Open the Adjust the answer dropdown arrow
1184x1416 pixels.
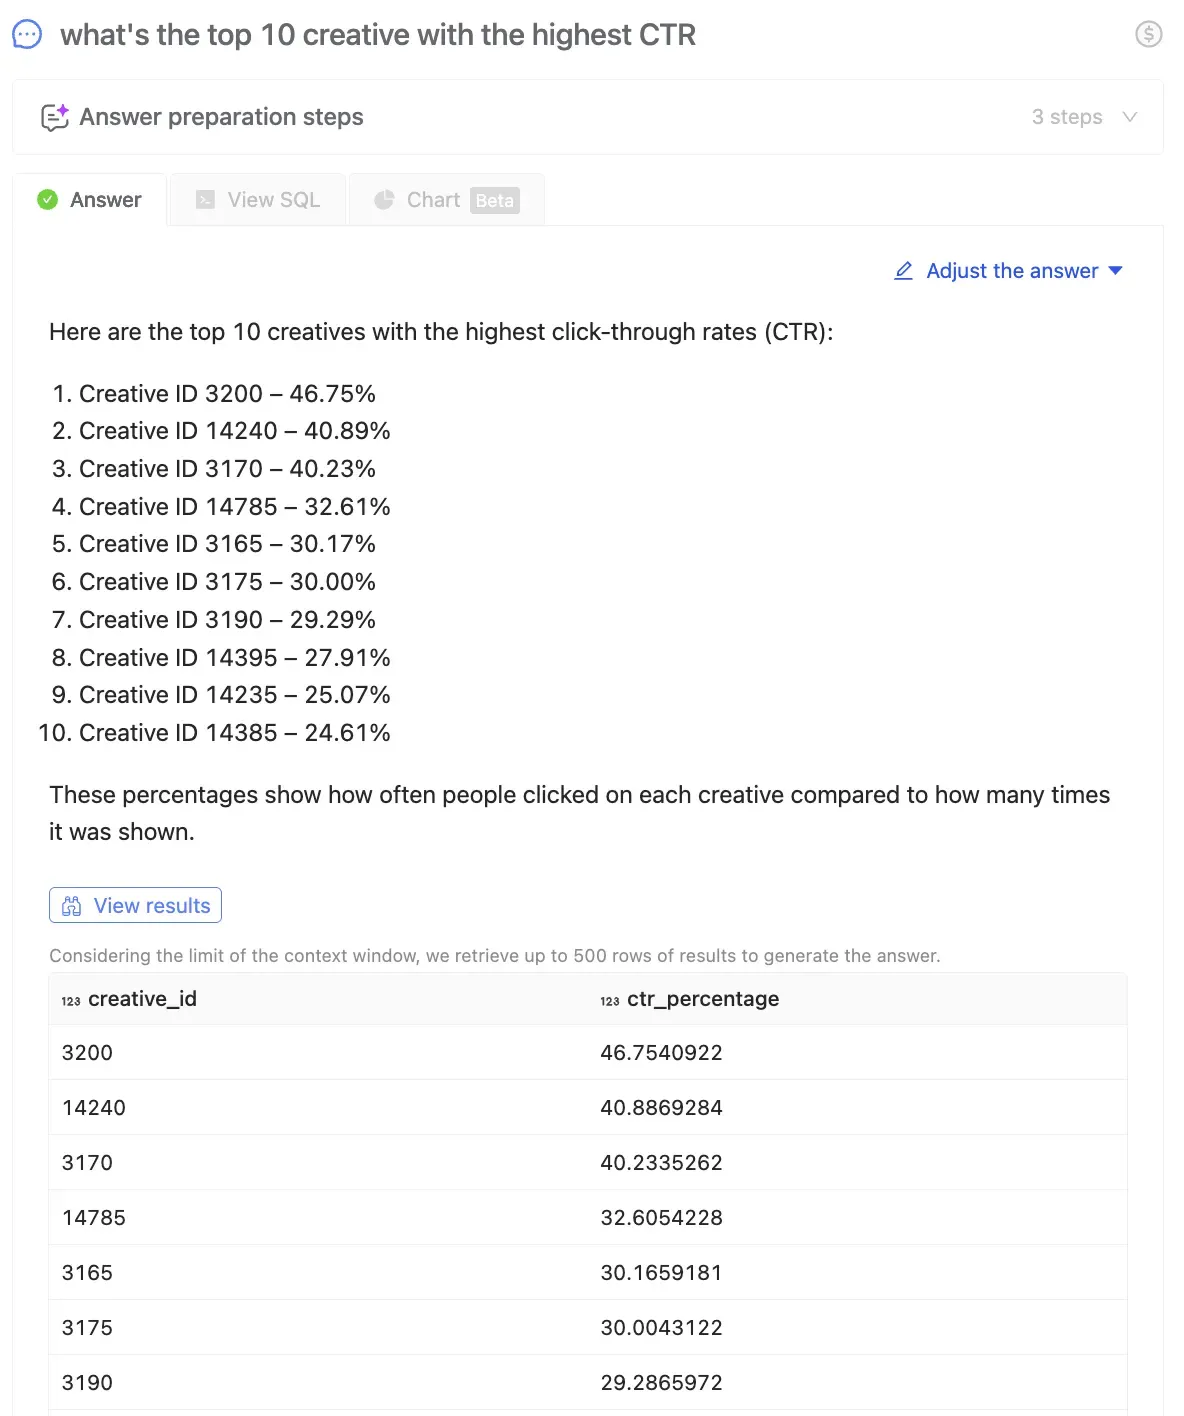tap(1116, 271)
